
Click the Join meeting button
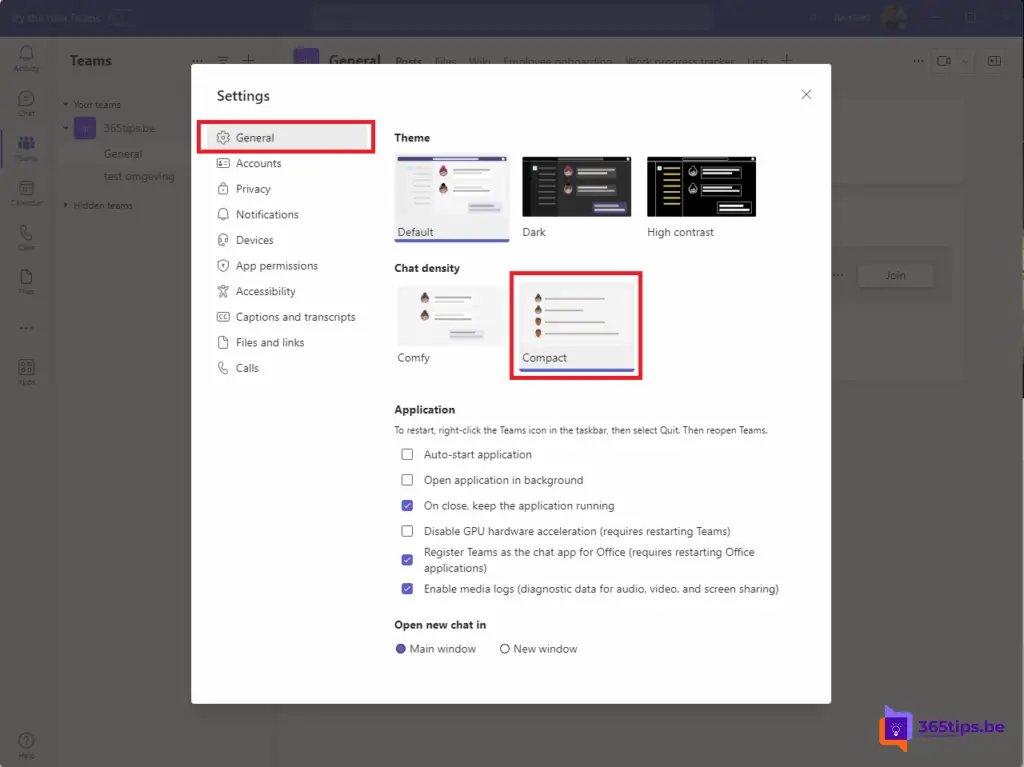click(x=895, y=276)
